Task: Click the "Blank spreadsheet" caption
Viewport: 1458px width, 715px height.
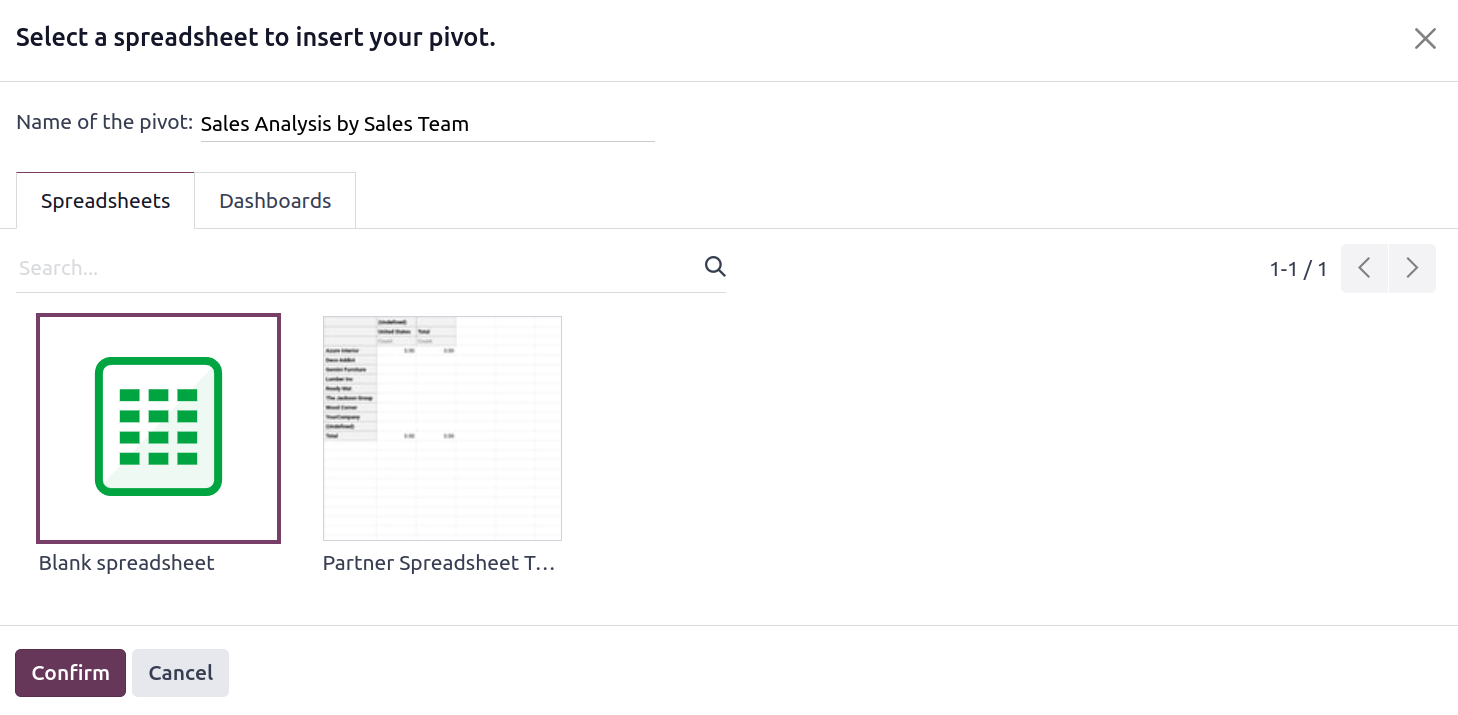Action: click(x=127, y=563)
